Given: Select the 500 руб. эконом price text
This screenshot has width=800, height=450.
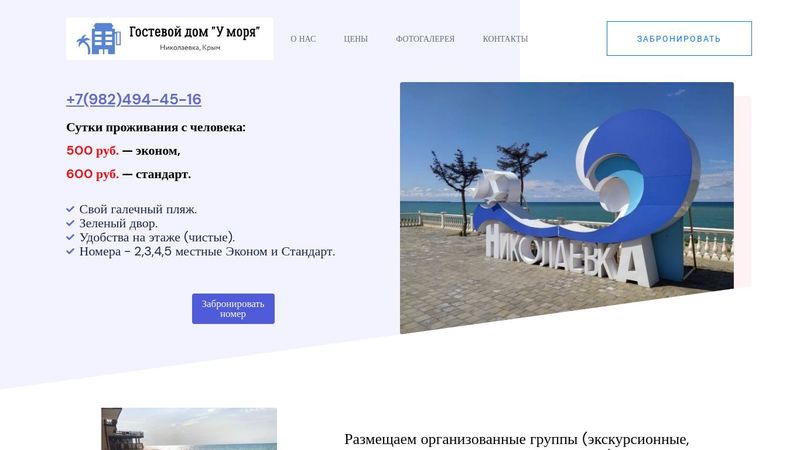Looking at the screenshot, I should 123,151.
